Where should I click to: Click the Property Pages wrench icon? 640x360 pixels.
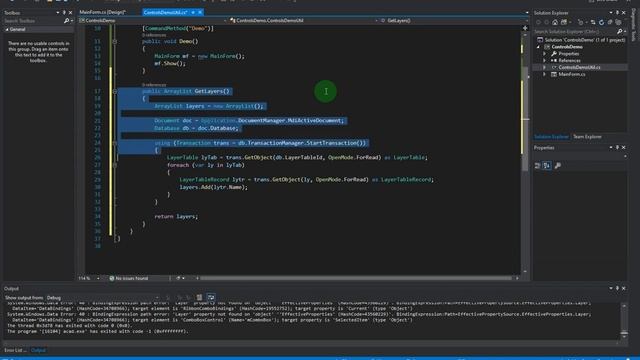[558, 165]
